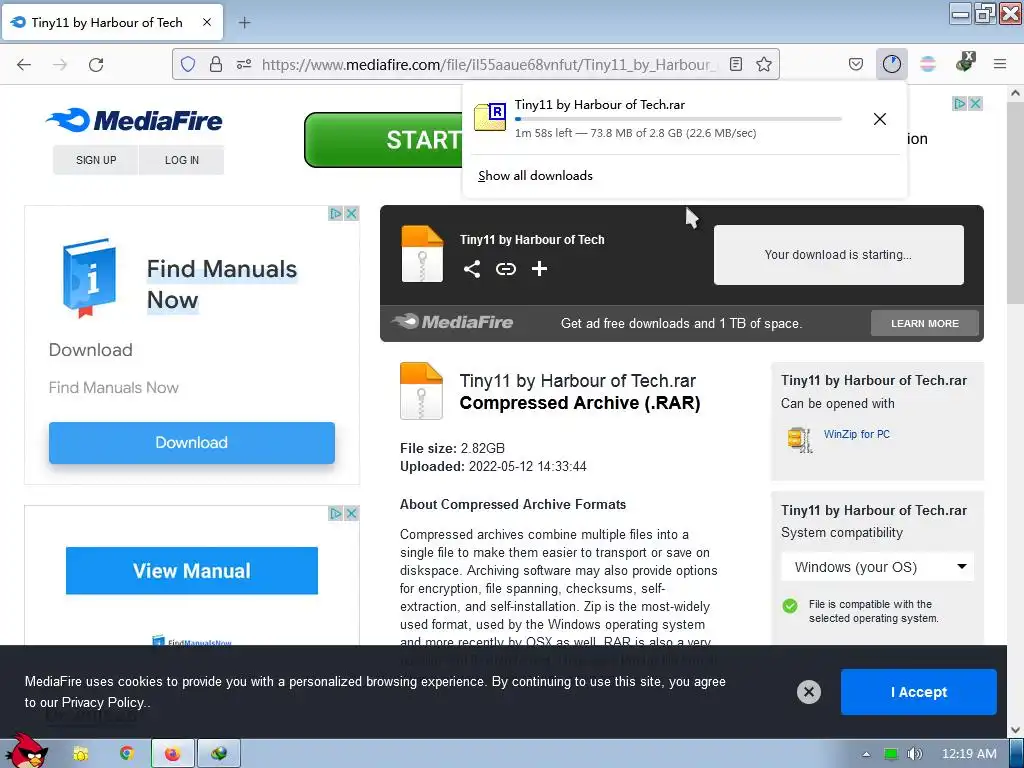This screenshot has width=1024, height=768.
Task: Click the SIGN UP button
Action: click(96, 160)
